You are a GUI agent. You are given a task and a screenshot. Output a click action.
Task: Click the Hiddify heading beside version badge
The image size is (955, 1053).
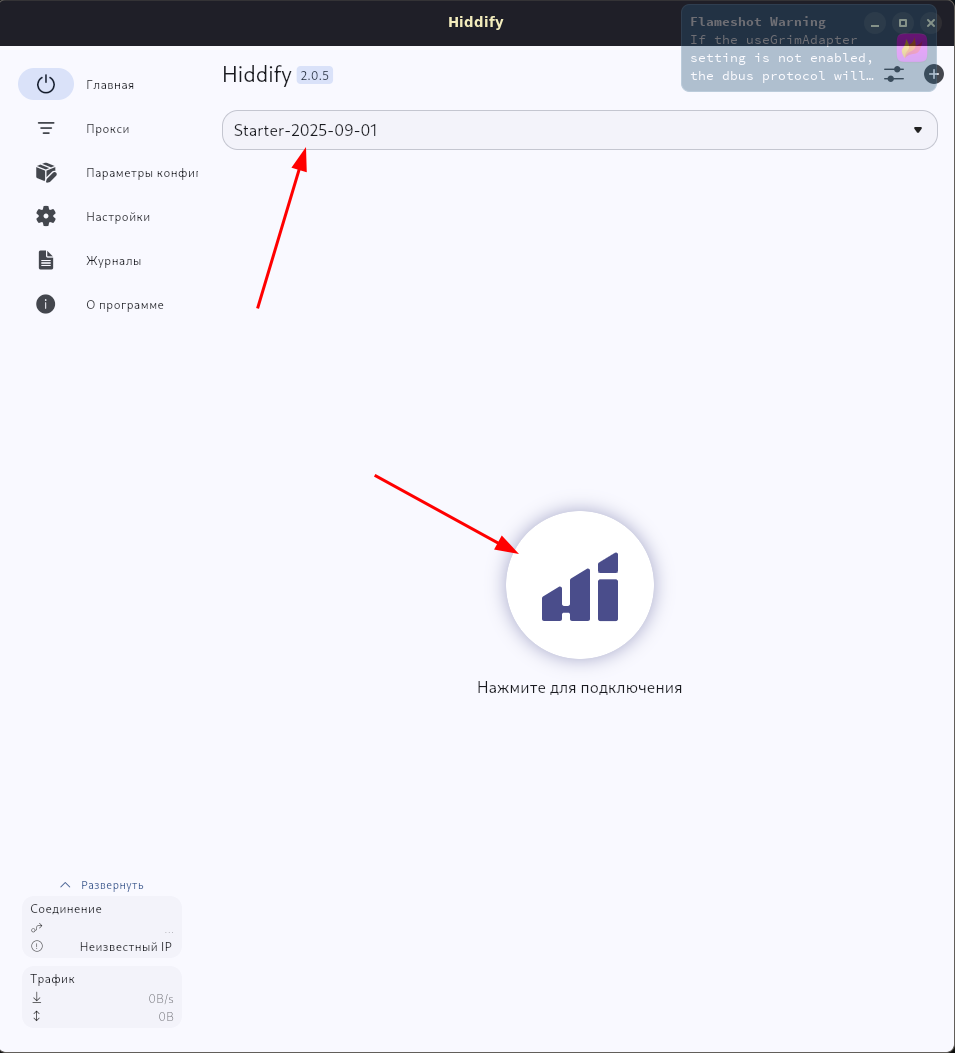[x=257, y=74]
